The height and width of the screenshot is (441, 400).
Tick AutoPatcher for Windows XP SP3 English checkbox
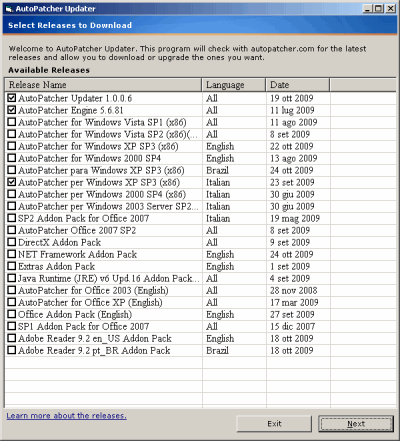tap(12, 146)
